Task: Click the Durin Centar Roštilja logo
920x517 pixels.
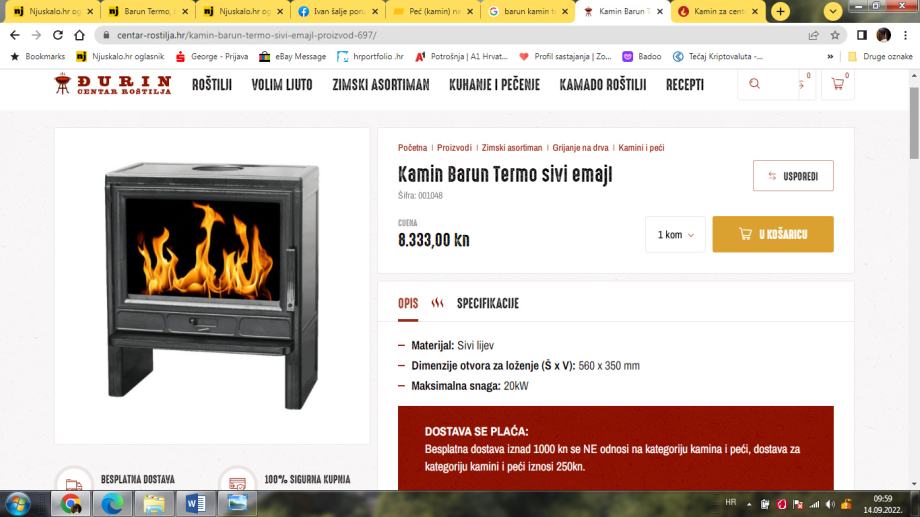Action: (112, 84)
